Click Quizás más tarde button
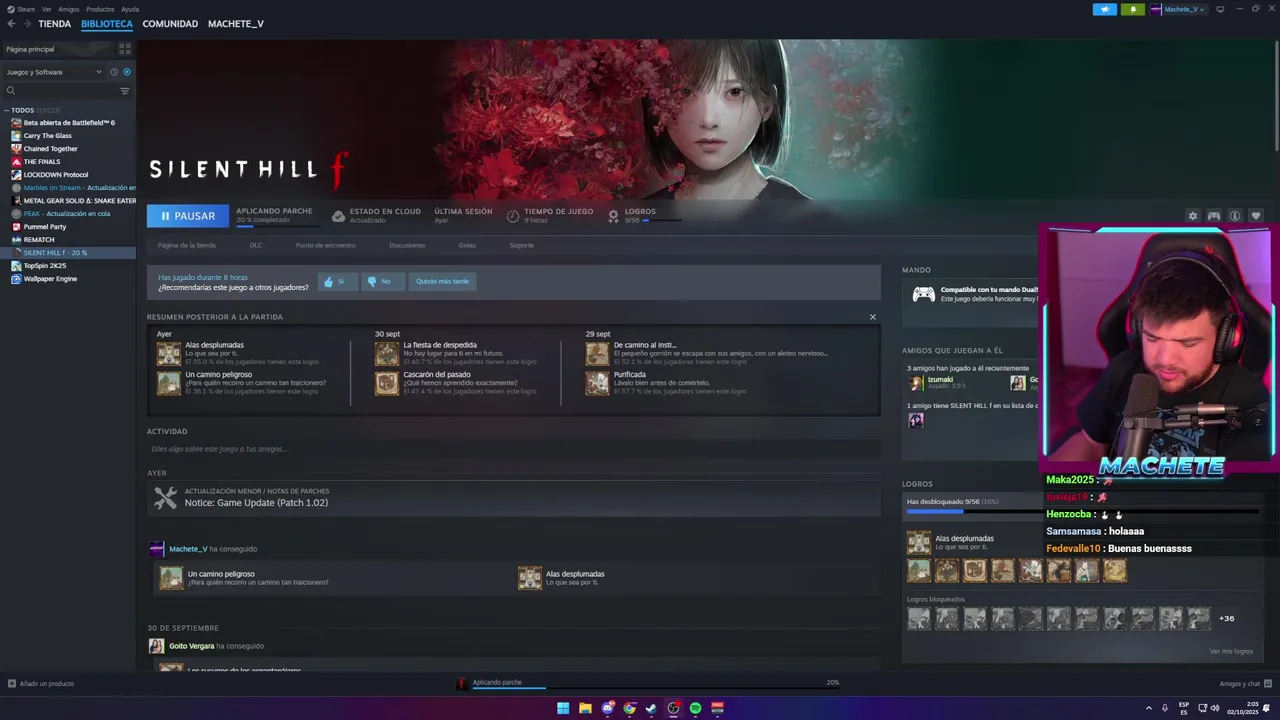This screenshot has width=1280, height=720. (x=442, y=282)
